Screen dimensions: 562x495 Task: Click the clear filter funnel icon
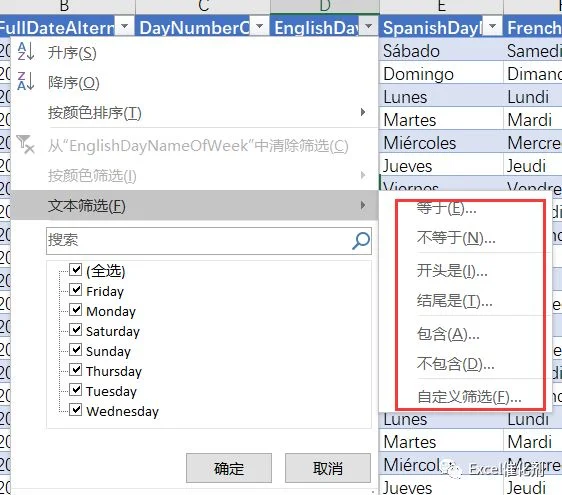25,144
